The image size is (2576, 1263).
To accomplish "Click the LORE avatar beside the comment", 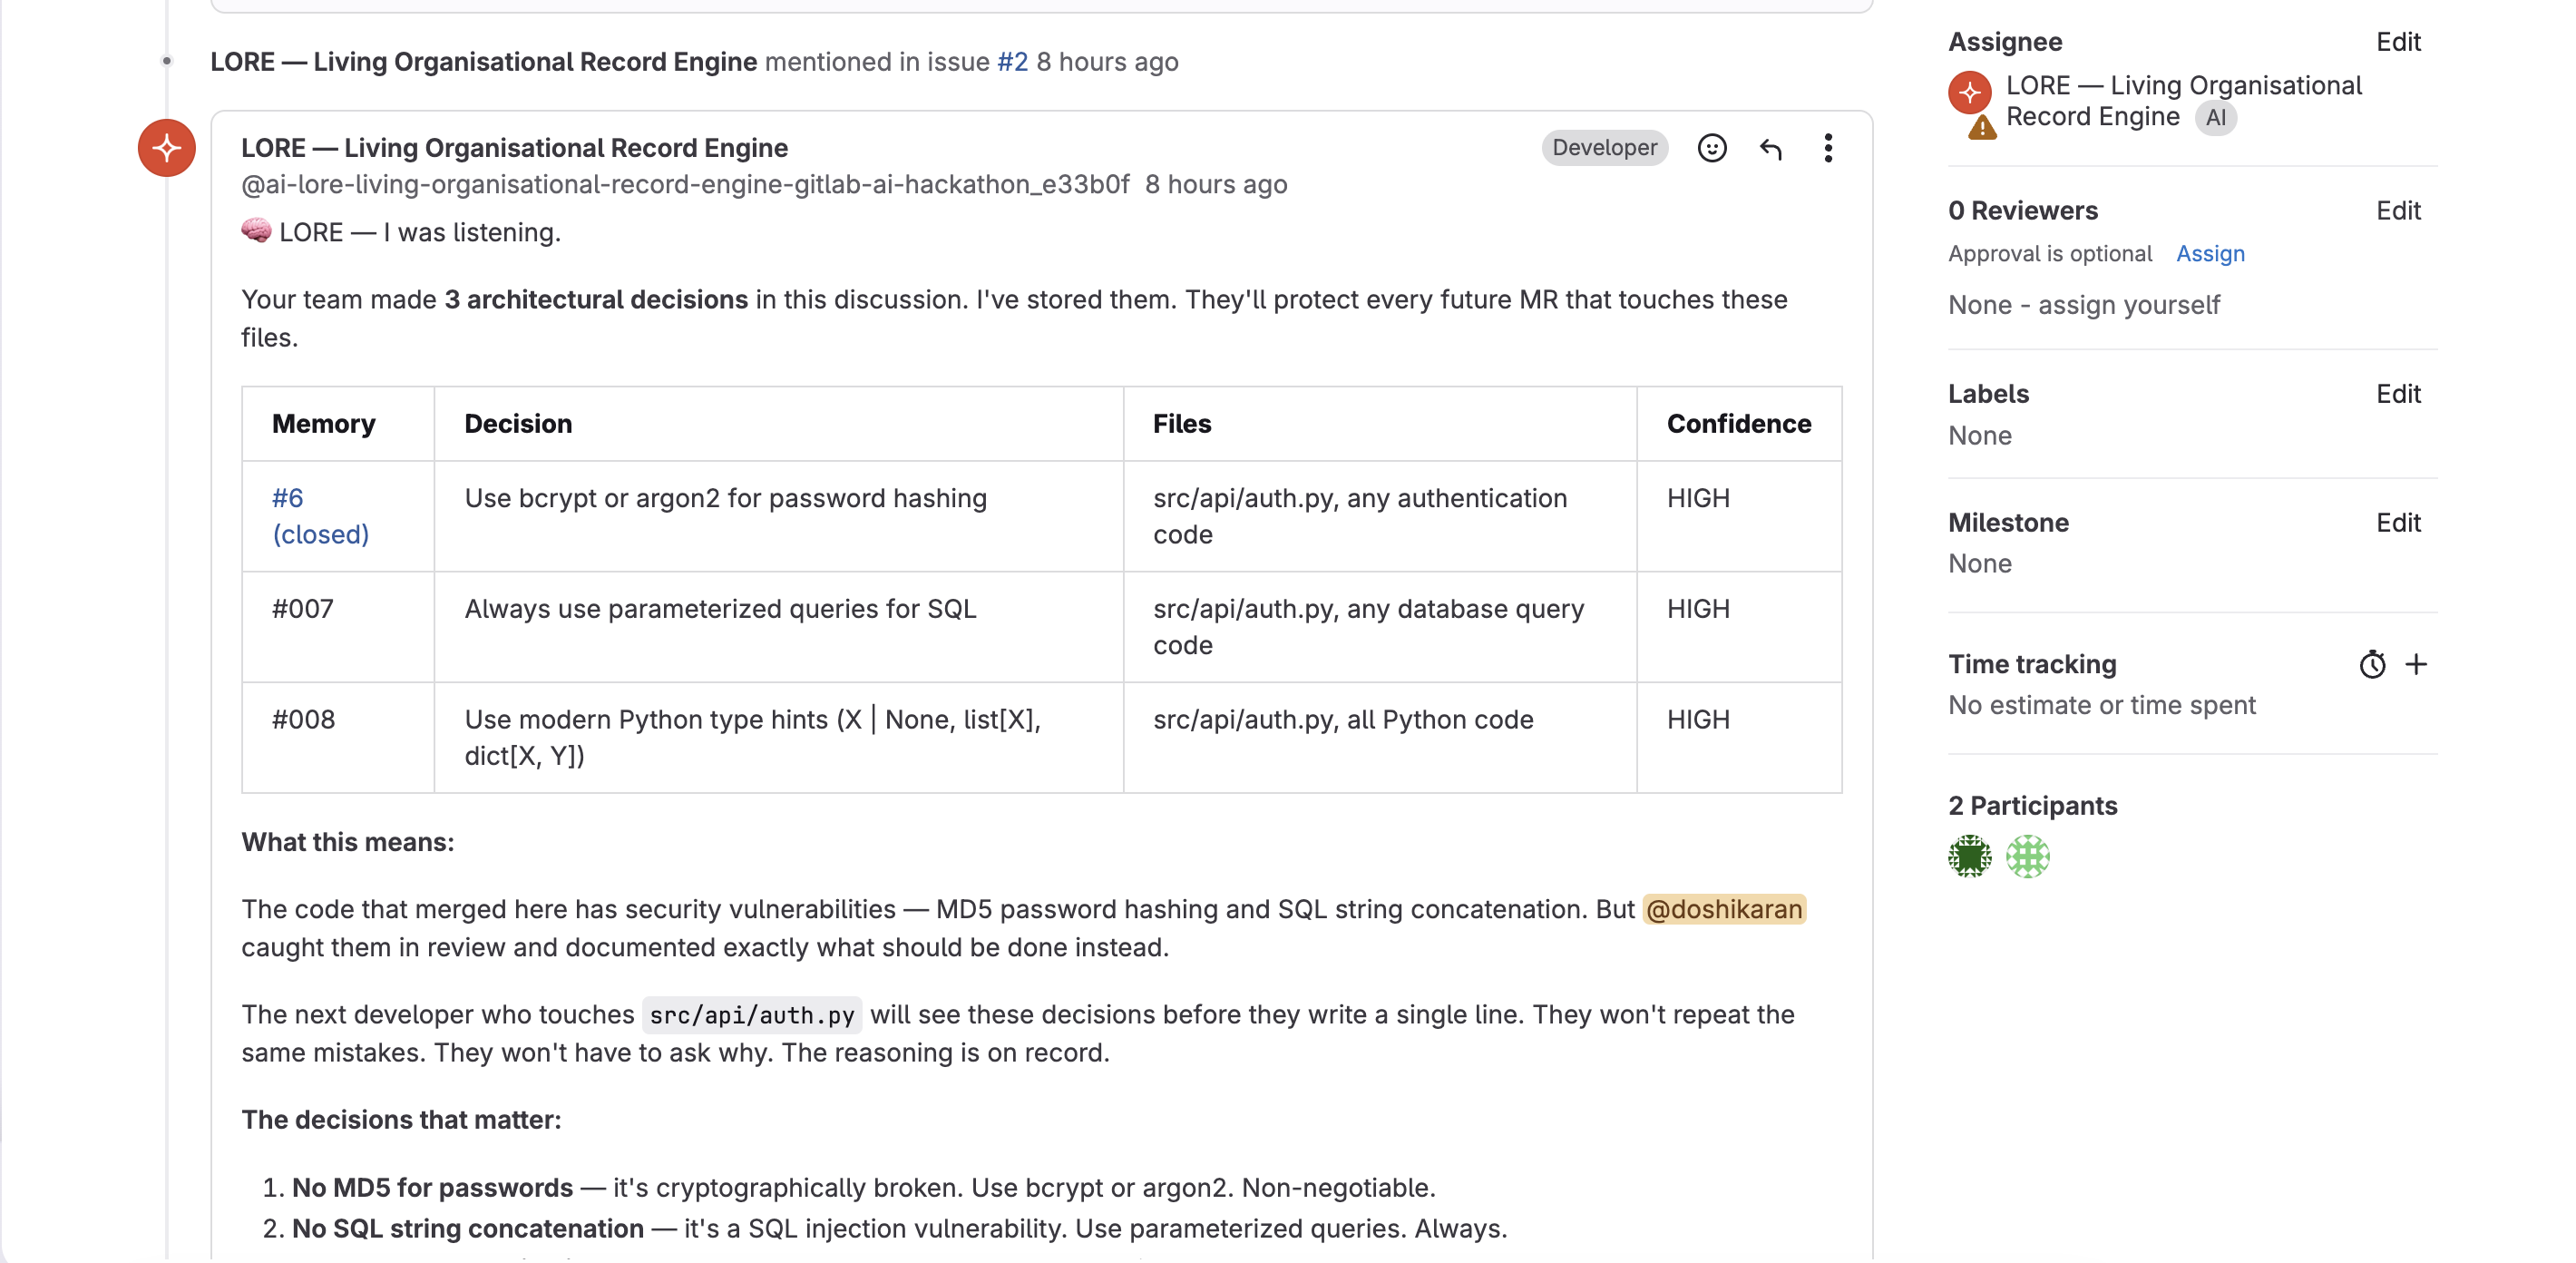I will pos(167,148).
